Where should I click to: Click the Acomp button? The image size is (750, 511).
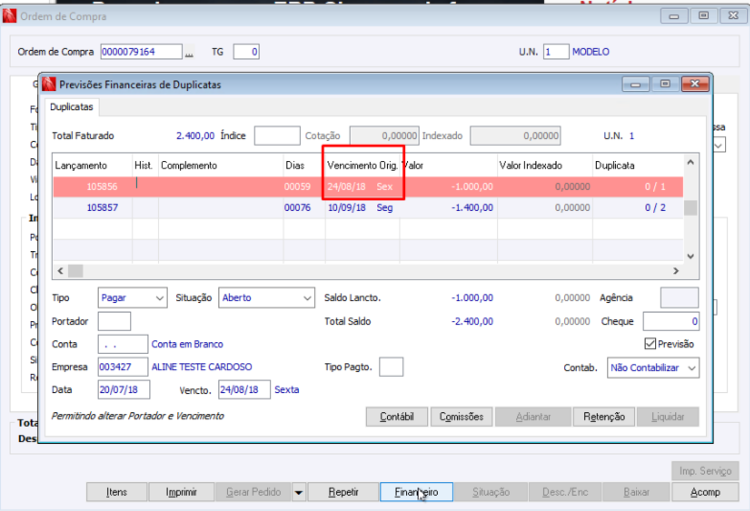[x=705, y=492]
